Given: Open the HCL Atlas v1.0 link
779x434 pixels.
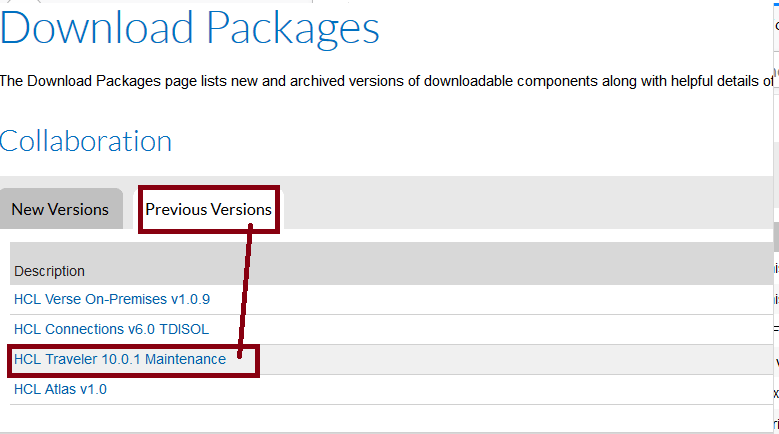Looking at the screenshot, I should tap(60, 389).
